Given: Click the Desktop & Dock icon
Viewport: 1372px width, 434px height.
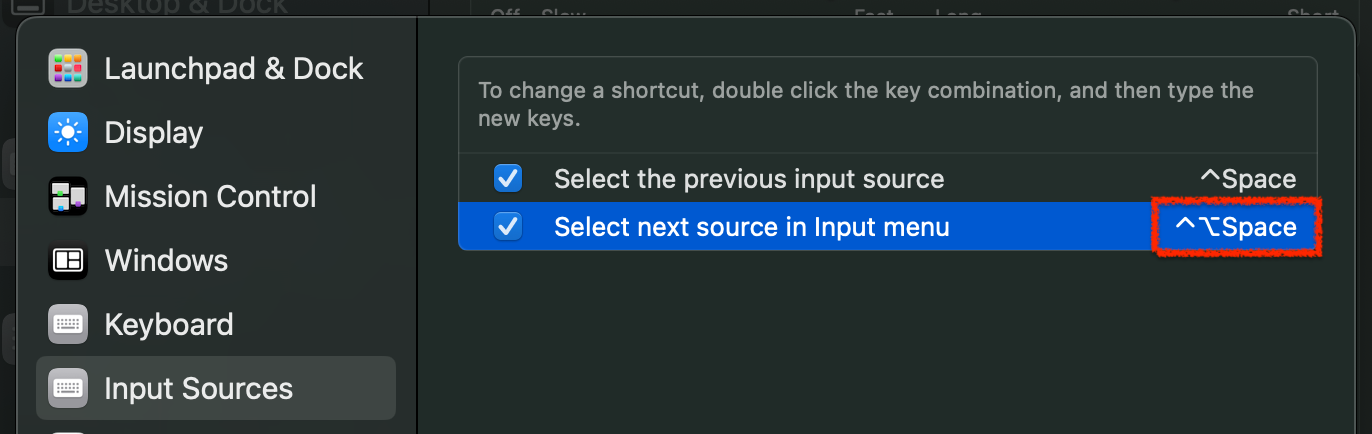Looking at the screenshot, I should tap(26, 7).
